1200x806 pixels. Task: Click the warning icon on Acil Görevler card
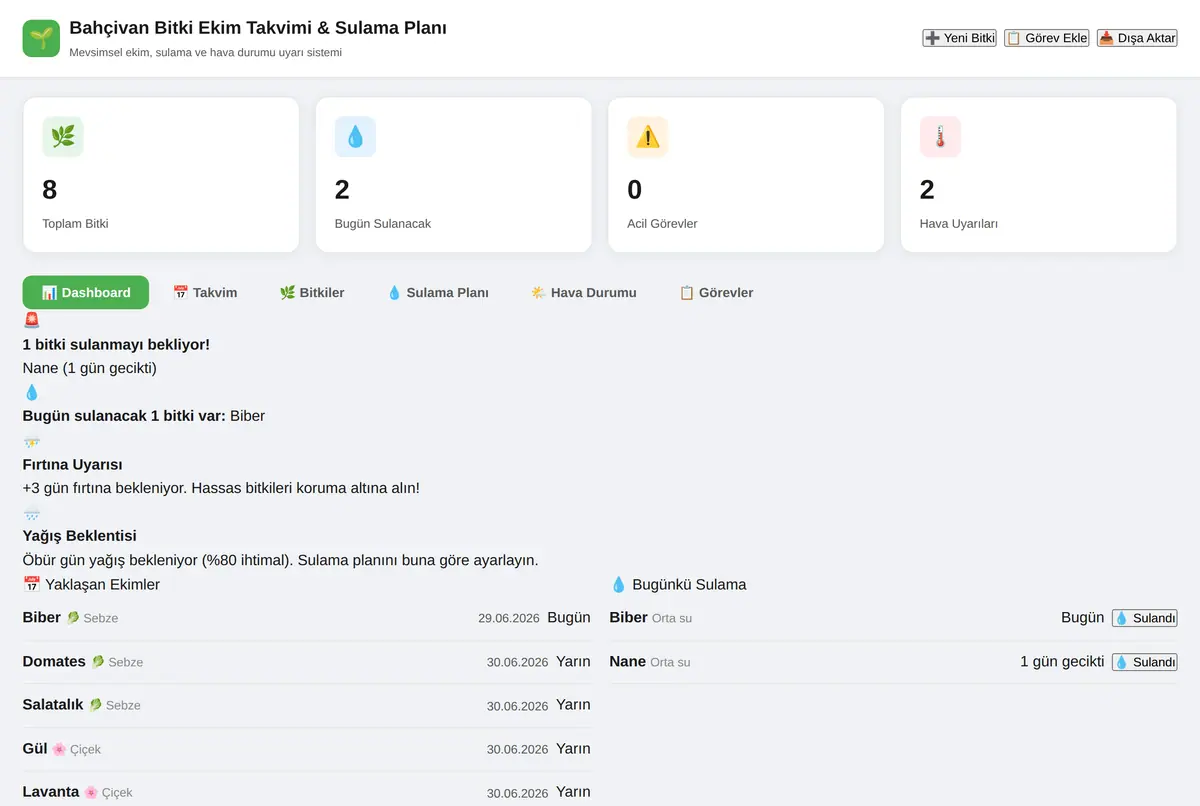pyautogui.click(x=648, y=137)
